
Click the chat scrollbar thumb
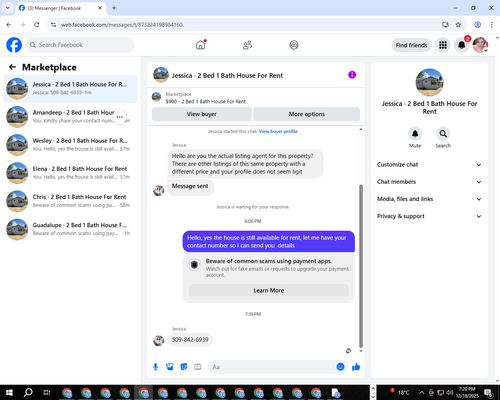click(x=361, y=266)
